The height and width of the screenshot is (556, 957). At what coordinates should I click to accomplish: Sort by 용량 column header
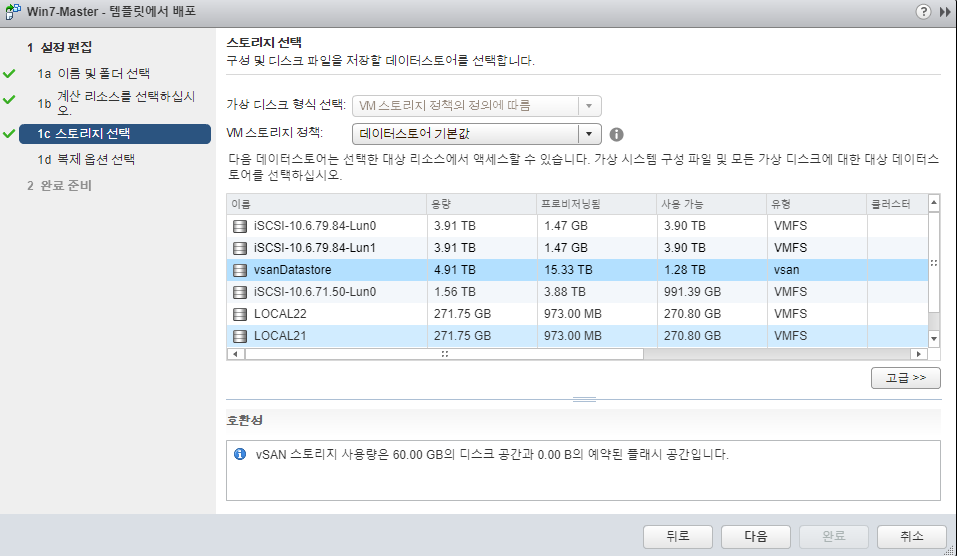click(x=482, y=204)
